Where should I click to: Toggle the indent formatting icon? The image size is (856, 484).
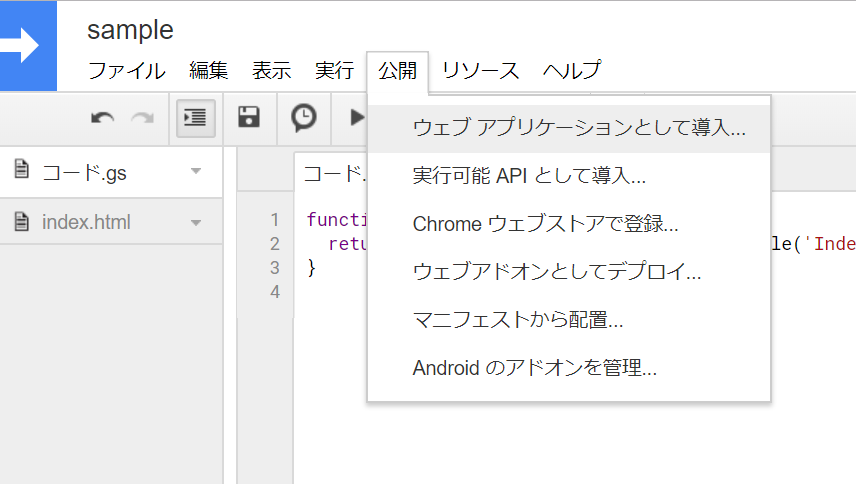(195, 118)
